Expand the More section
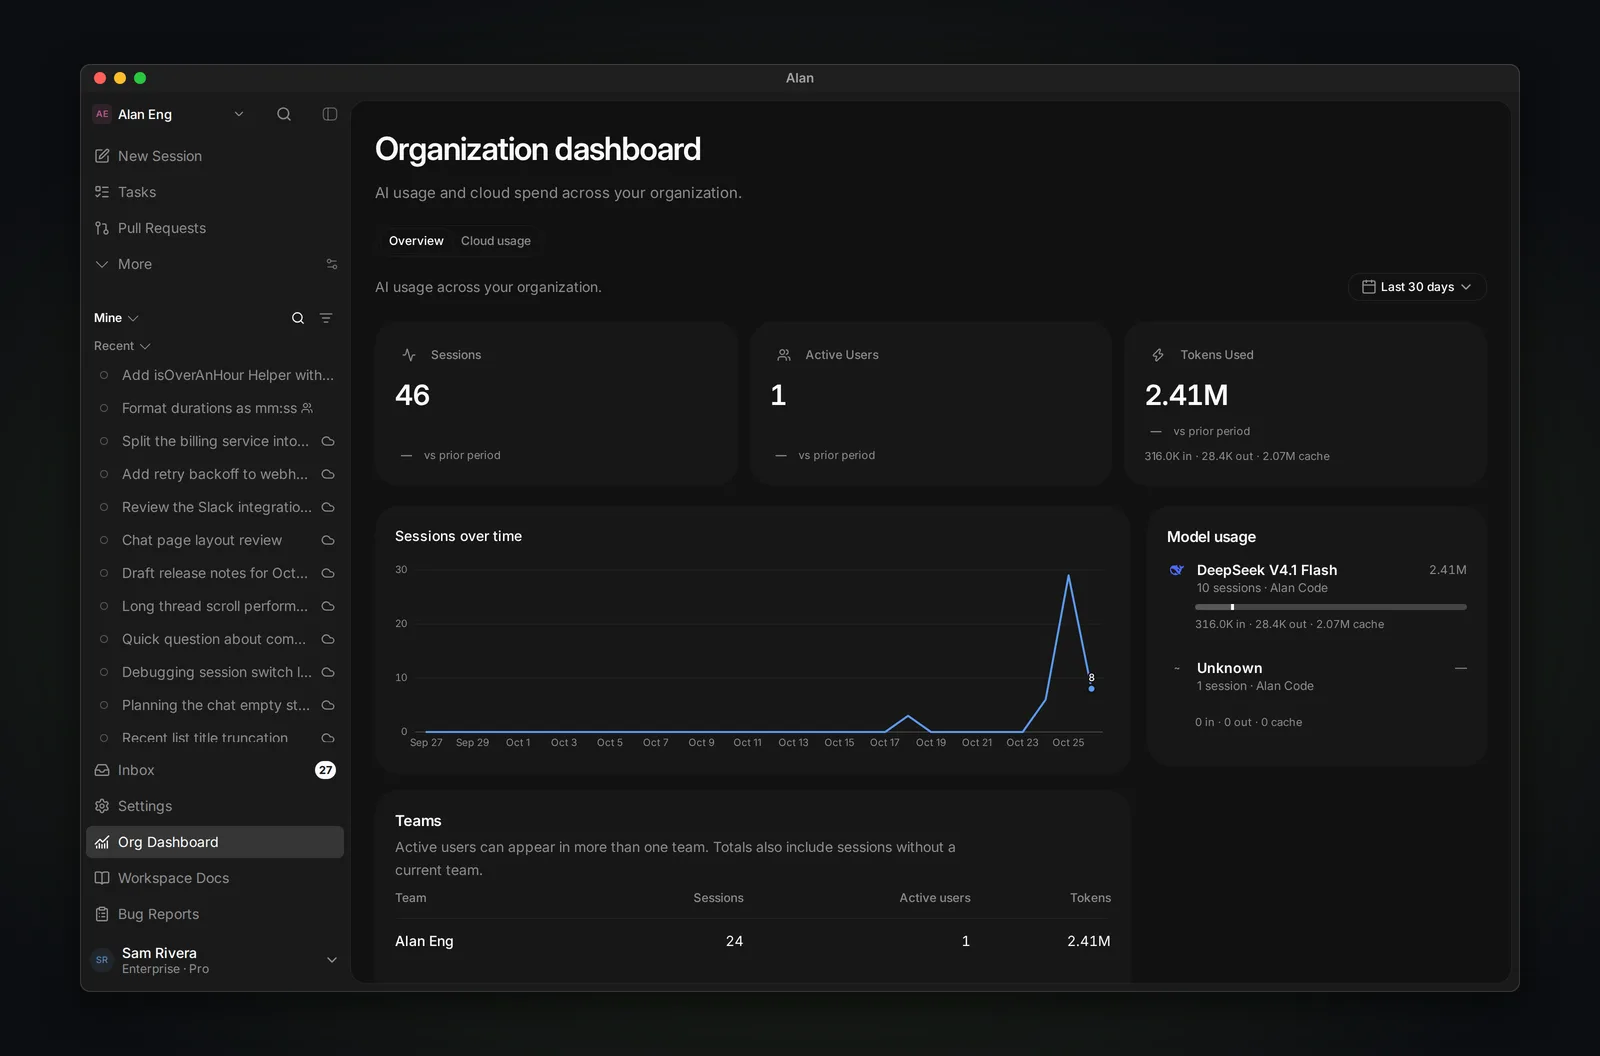Screen dimensions: 1600x1056 click(123, 264)
